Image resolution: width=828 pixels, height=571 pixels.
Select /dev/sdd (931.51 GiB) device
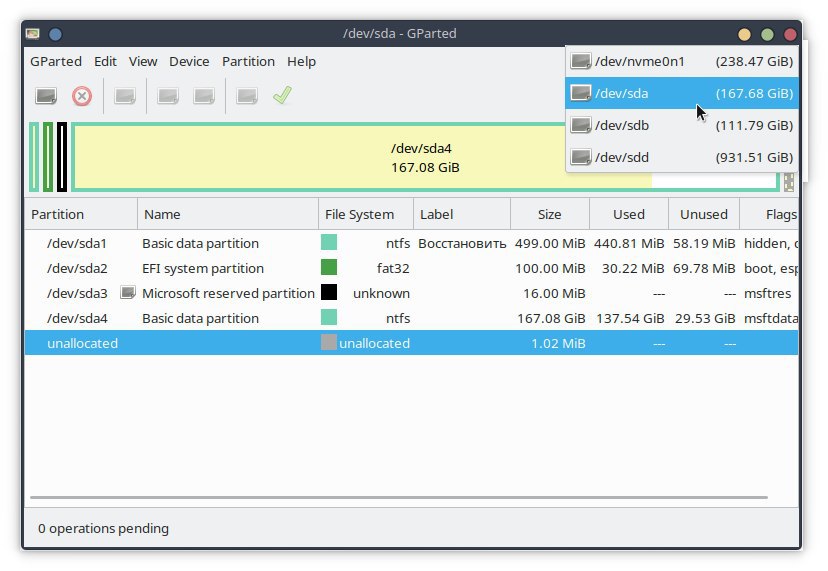(682, 157)
